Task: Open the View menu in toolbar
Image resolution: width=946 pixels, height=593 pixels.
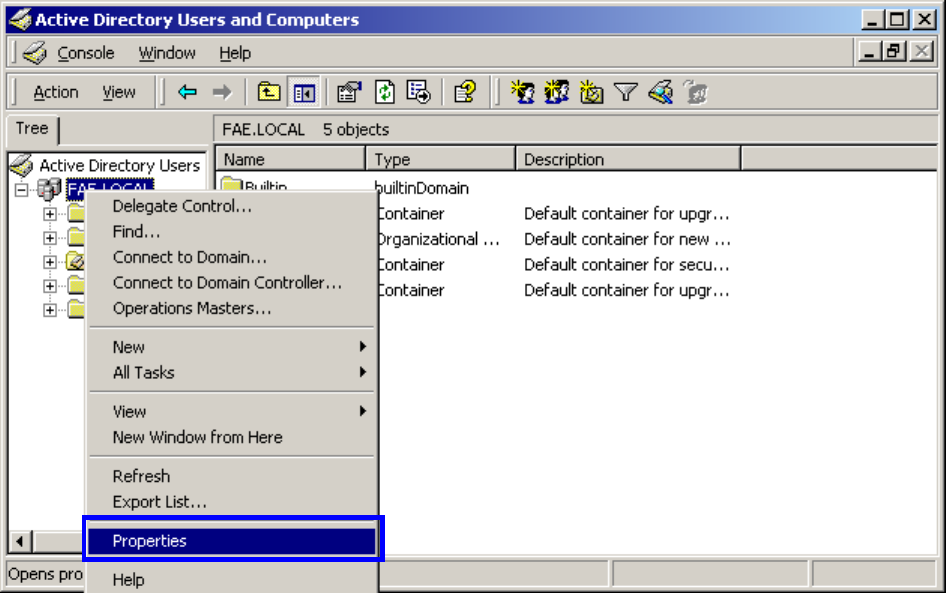Action: 119,92
